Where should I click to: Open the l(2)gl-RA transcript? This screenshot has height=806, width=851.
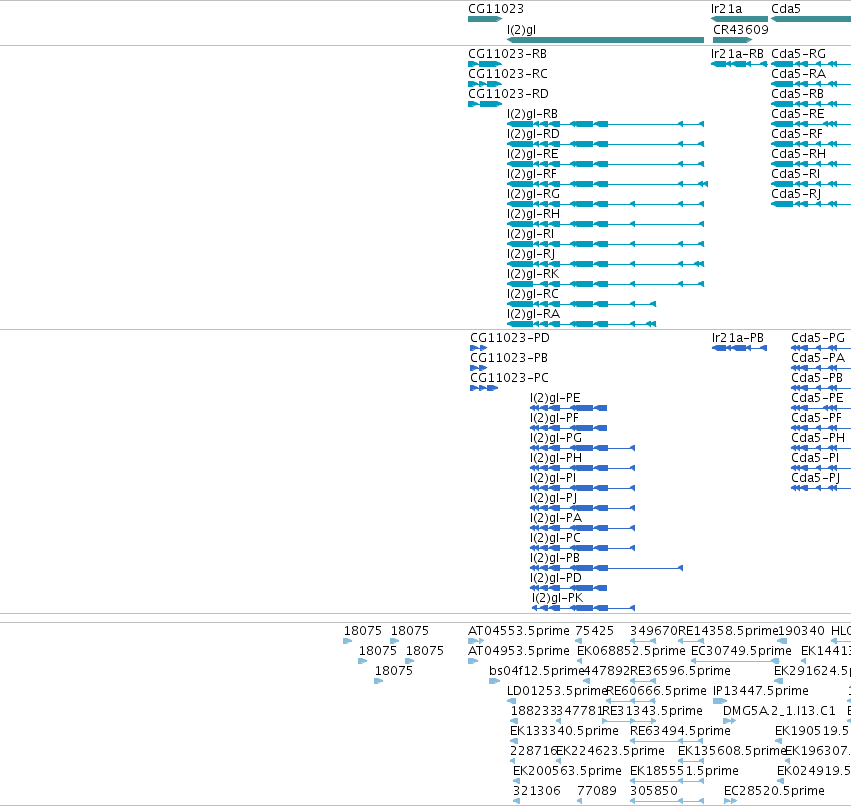coord(533,315)
